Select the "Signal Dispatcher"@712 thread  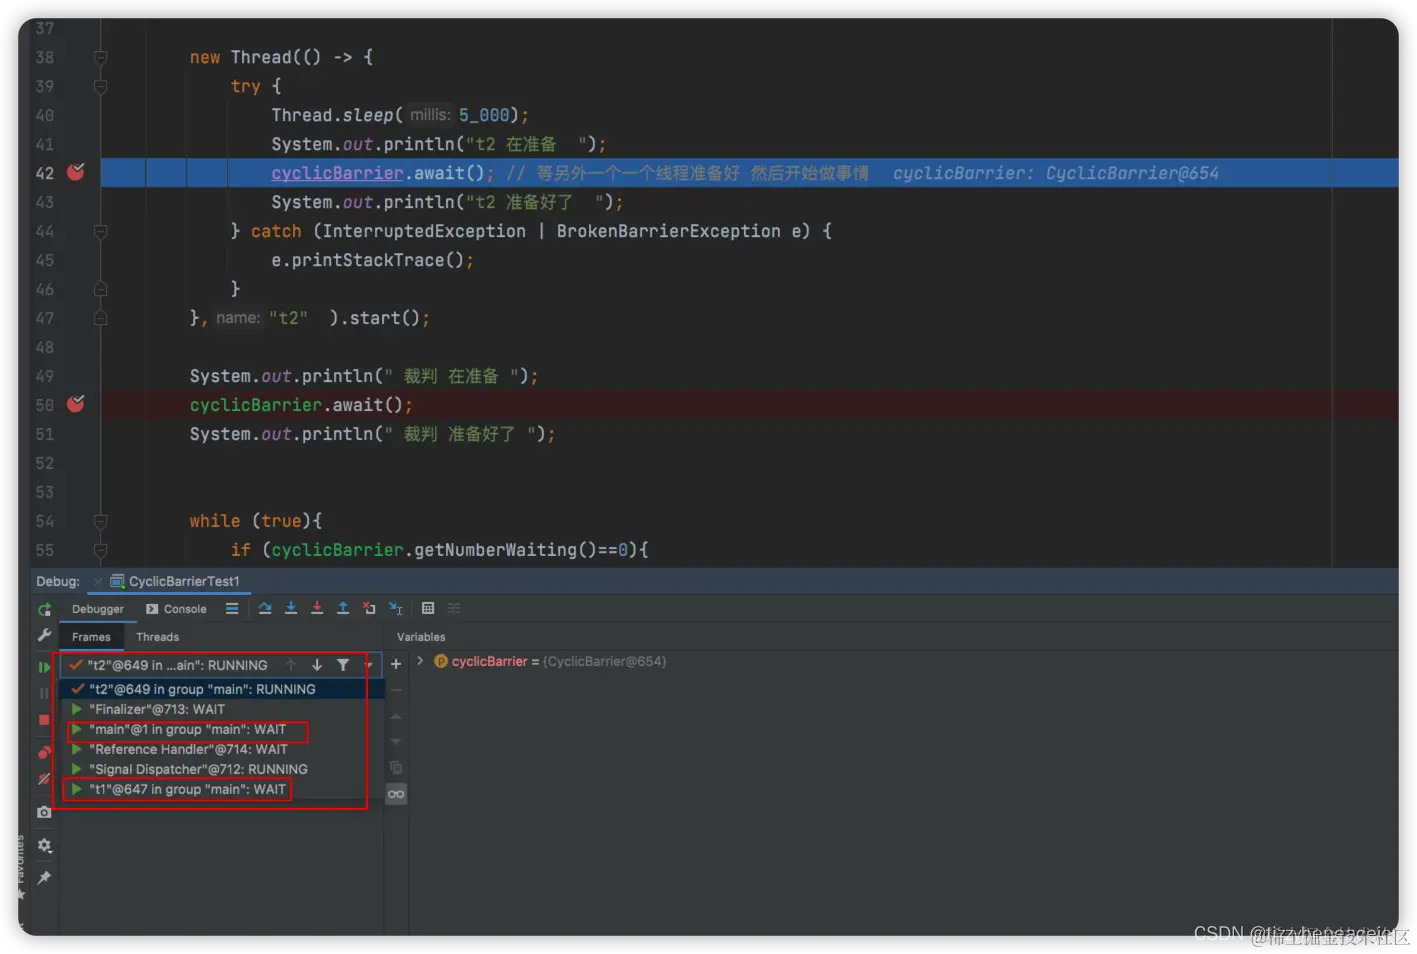(222, 769)
